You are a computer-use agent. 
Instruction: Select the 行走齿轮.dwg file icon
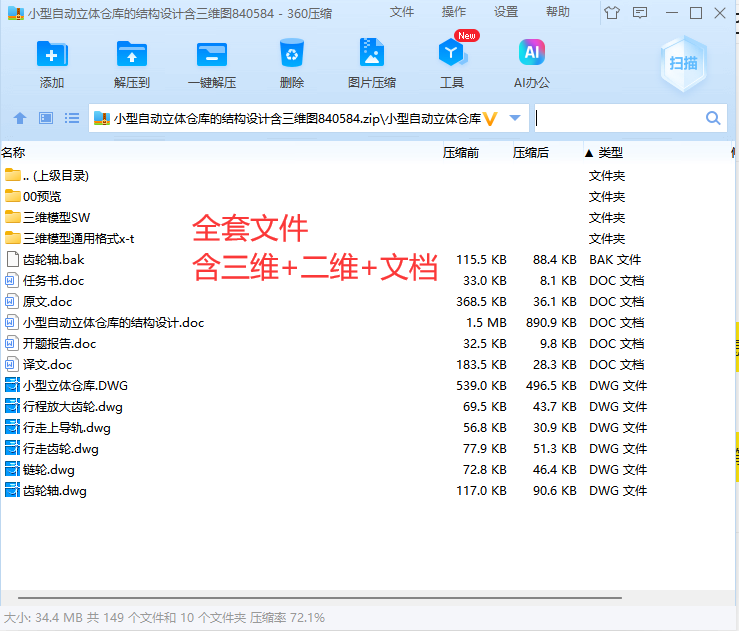point(12,448)
